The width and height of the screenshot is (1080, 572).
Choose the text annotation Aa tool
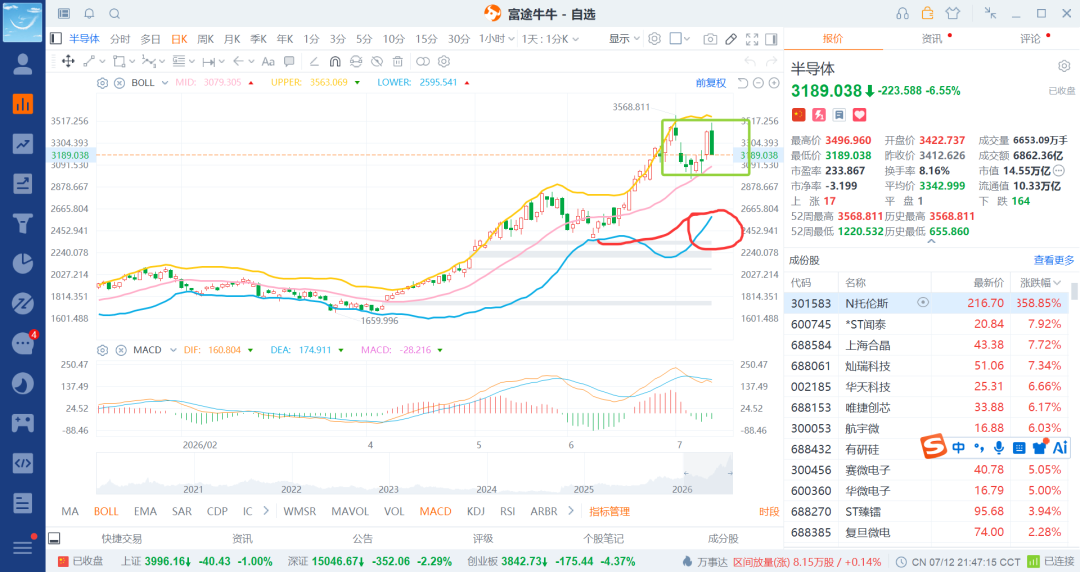[x=268, y=61]
